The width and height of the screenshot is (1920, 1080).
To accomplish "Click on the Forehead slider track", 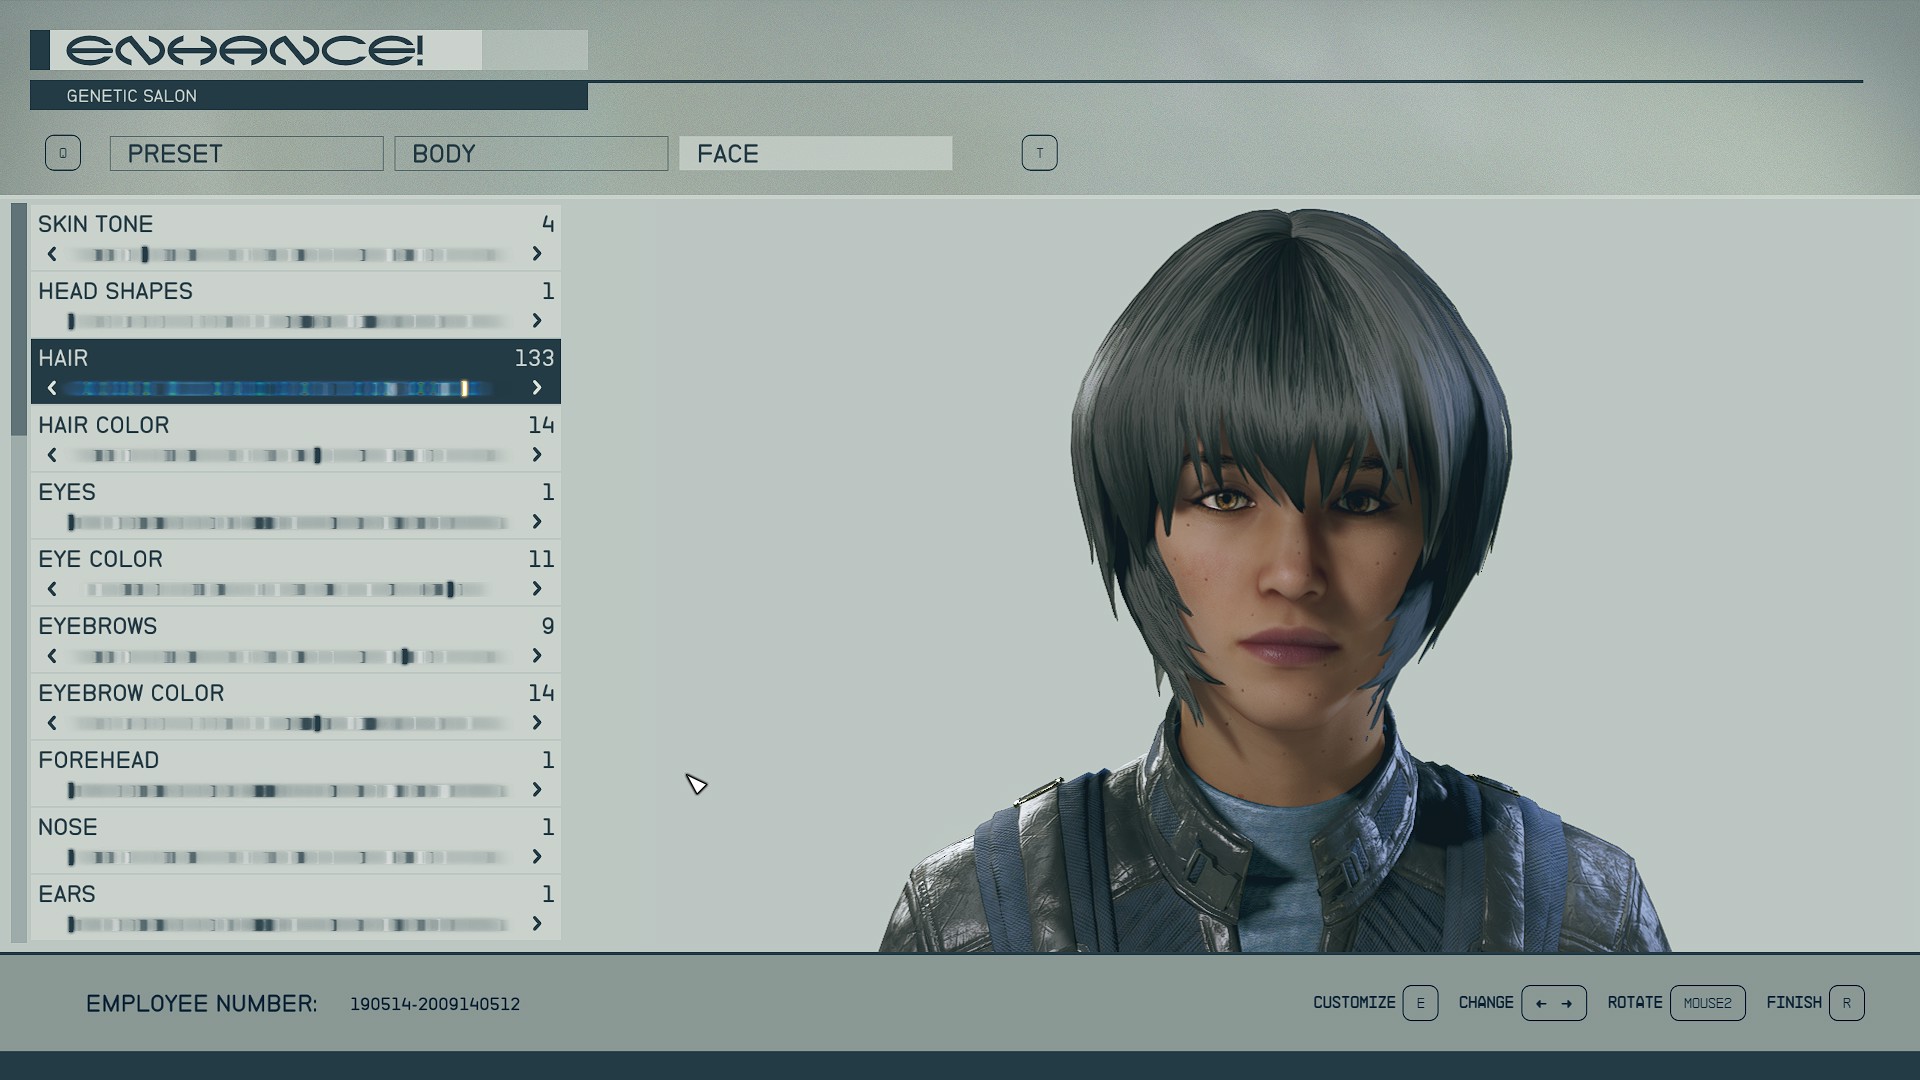I will (288, 791).
